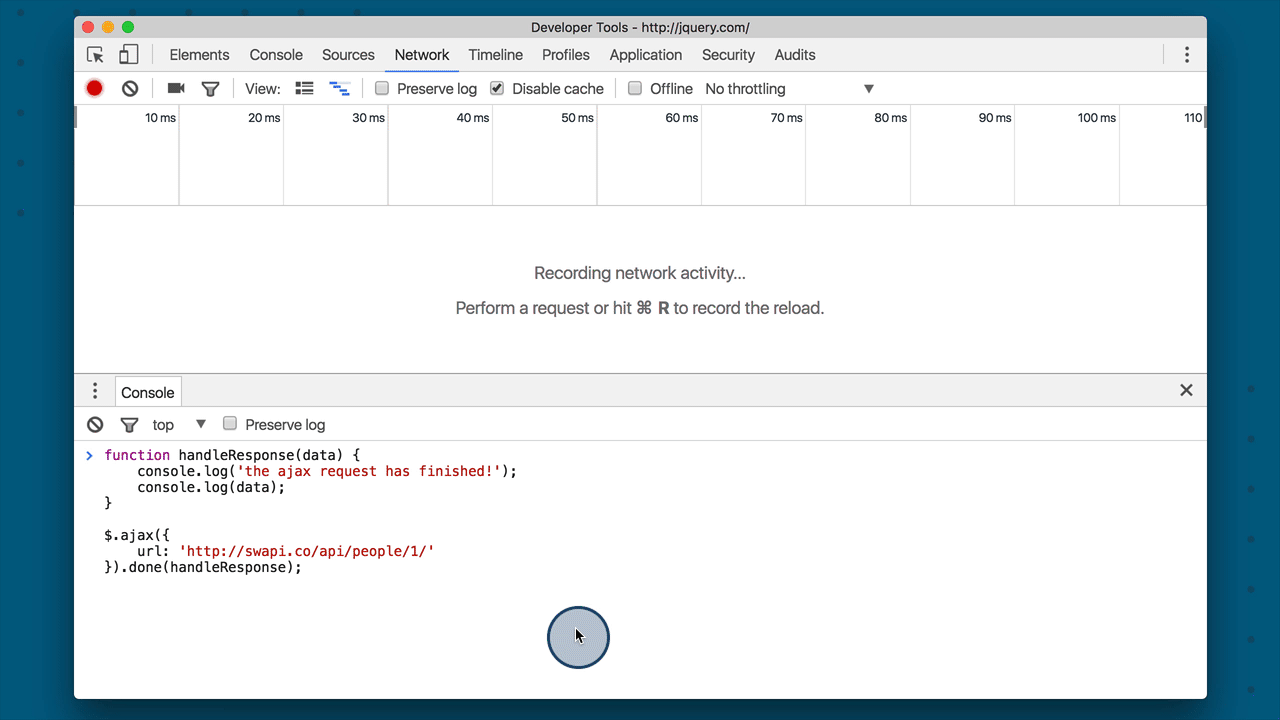Screen dimensions: 1280x720
Task: Open the console filter options
Action: point(129,424)
